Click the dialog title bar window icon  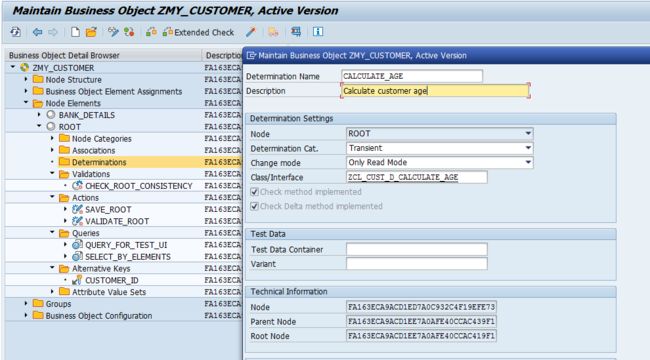pos(251,55)
